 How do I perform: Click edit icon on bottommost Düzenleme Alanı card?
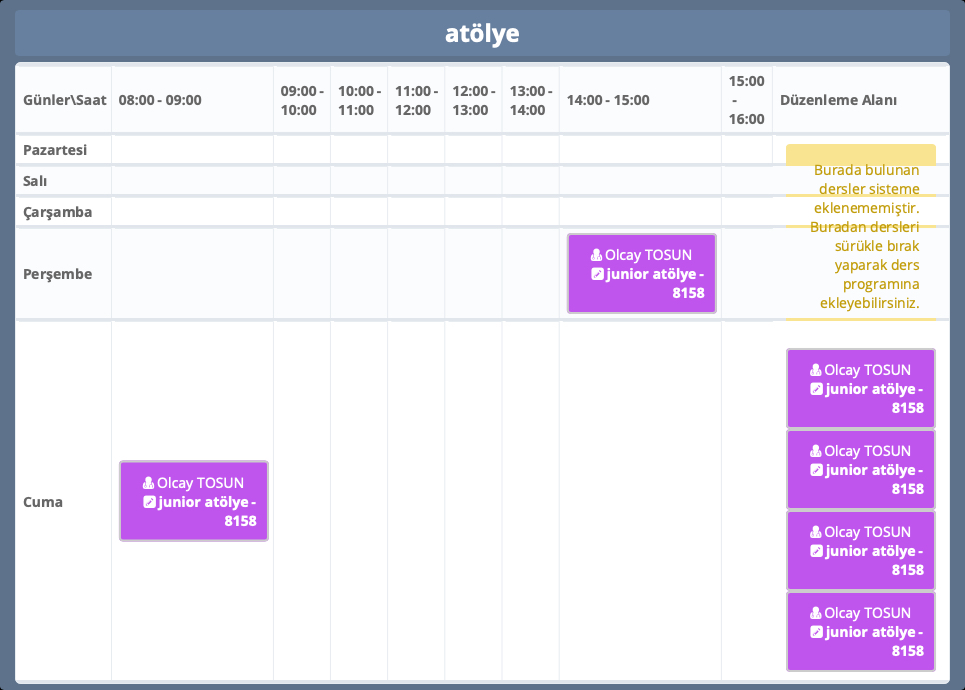(816, 632)
